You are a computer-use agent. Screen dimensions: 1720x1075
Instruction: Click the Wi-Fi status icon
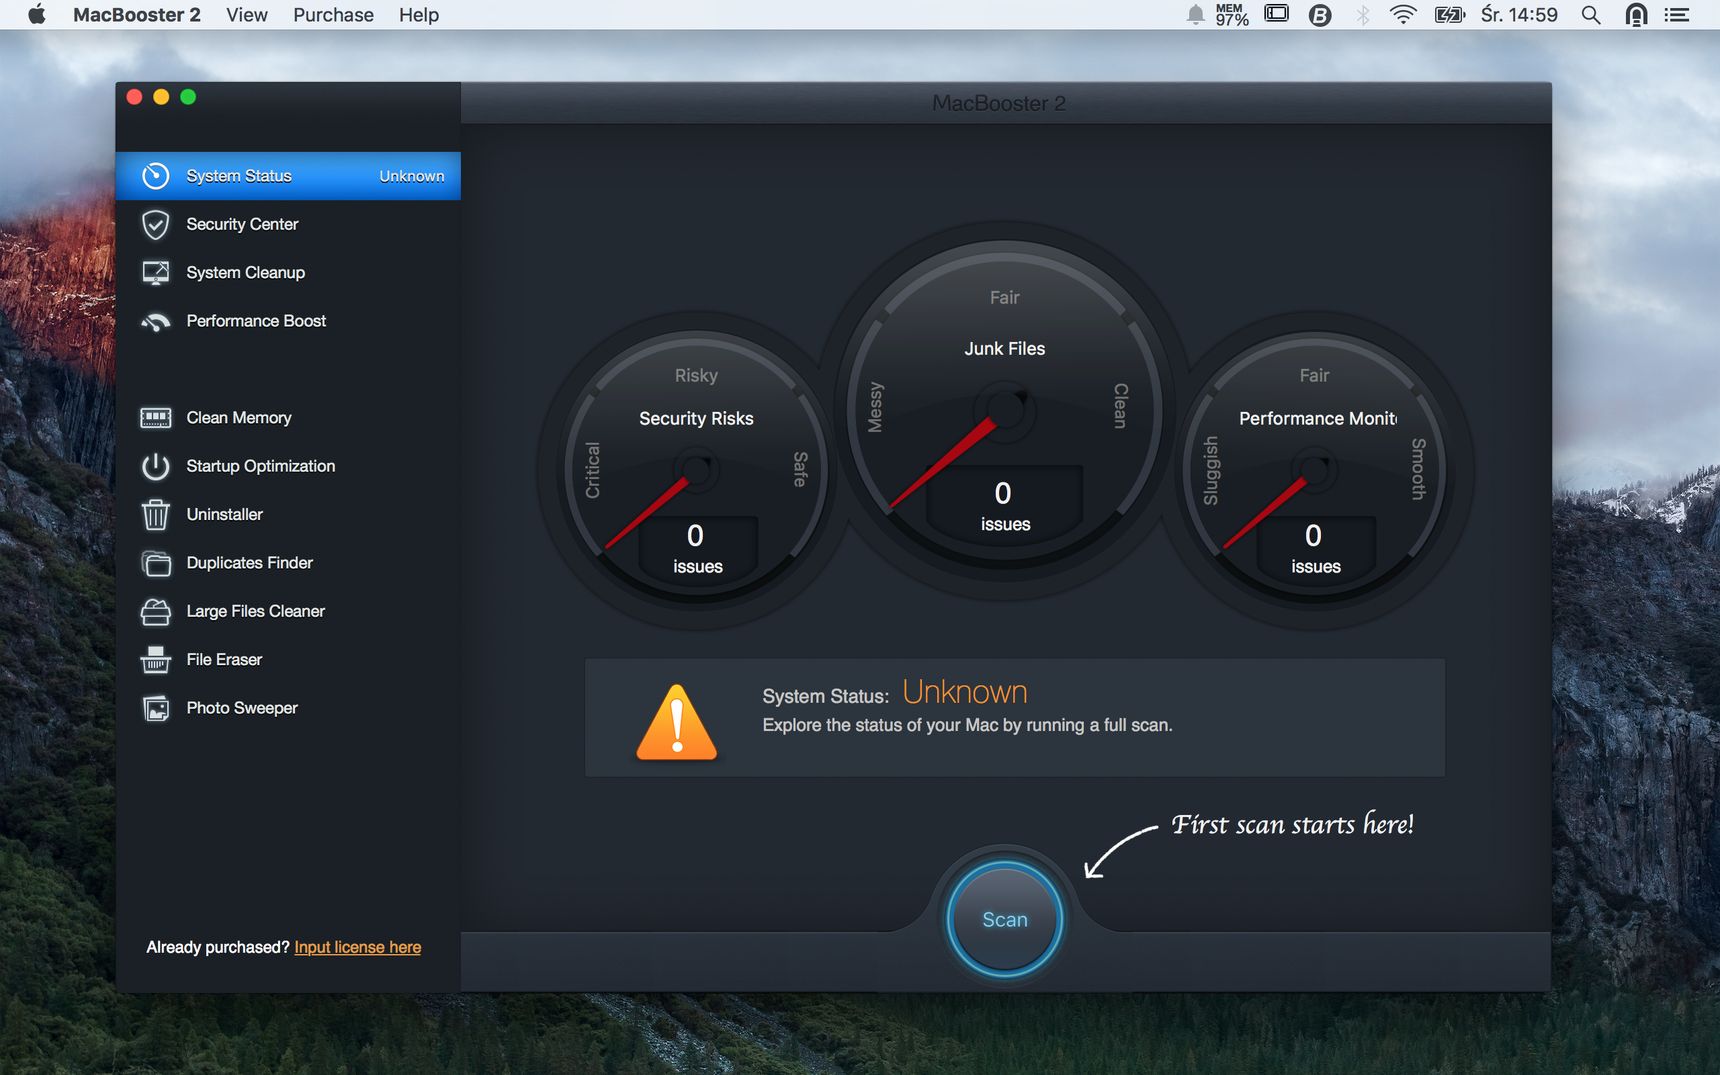pyautogui.click(x=1403, y=14)
